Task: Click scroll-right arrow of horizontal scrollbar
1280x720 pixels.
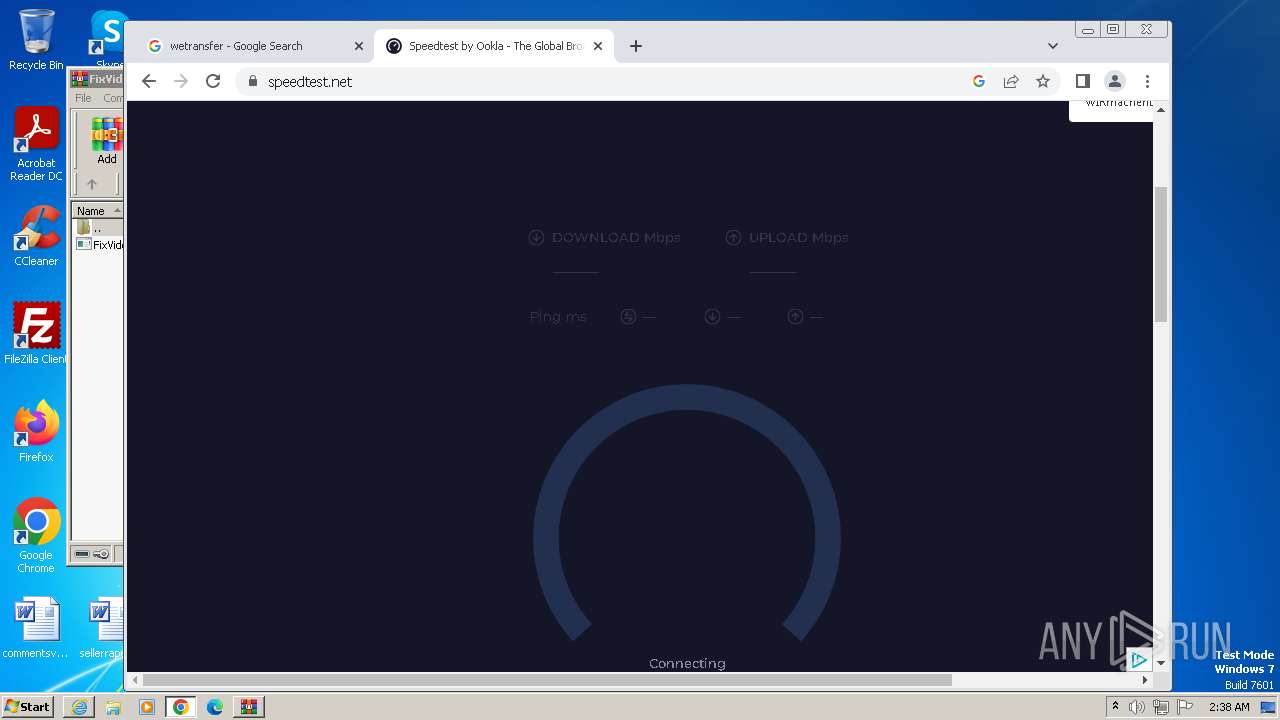Action: (1145, 680)
